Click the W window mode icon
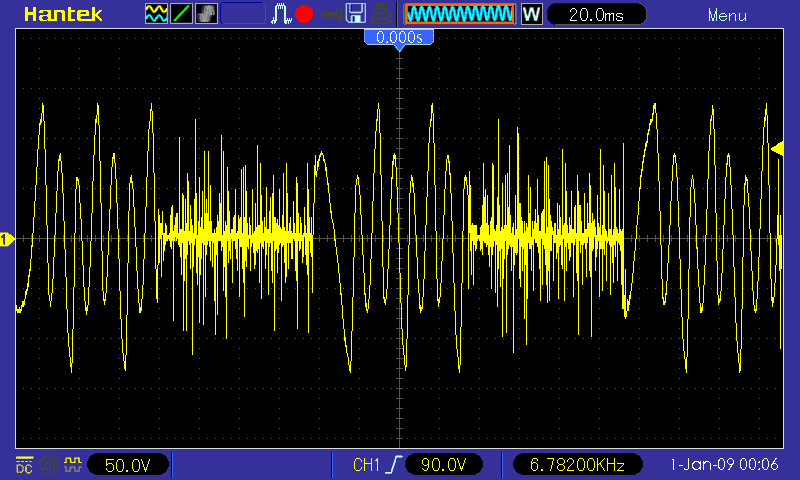Screen dimensions: 800x480 point(532,14)
